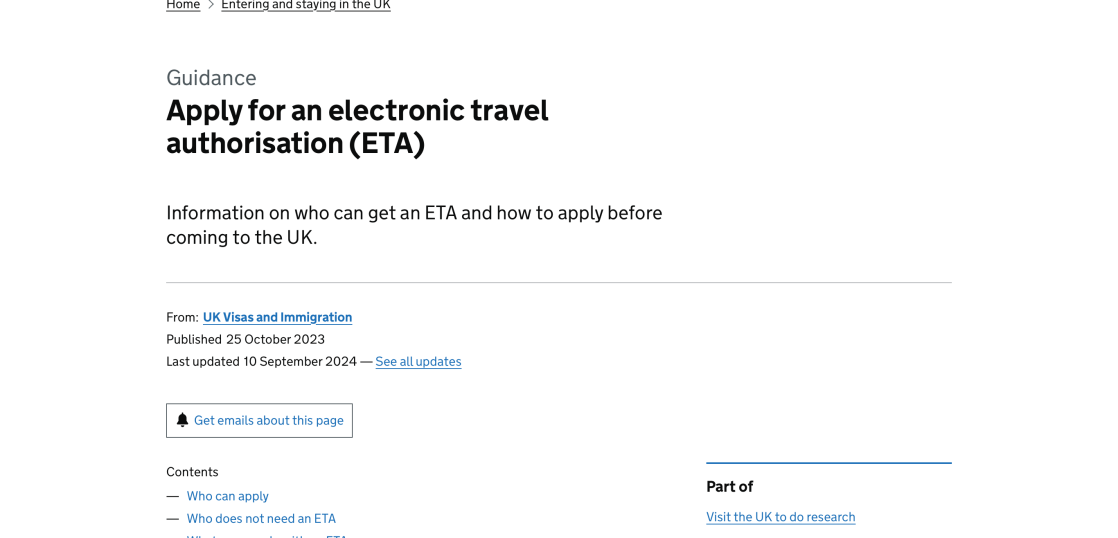Screen dimensions: 1118x538
Task: Open Who does not need an ETA section
Action: click(x=261, y=519)
